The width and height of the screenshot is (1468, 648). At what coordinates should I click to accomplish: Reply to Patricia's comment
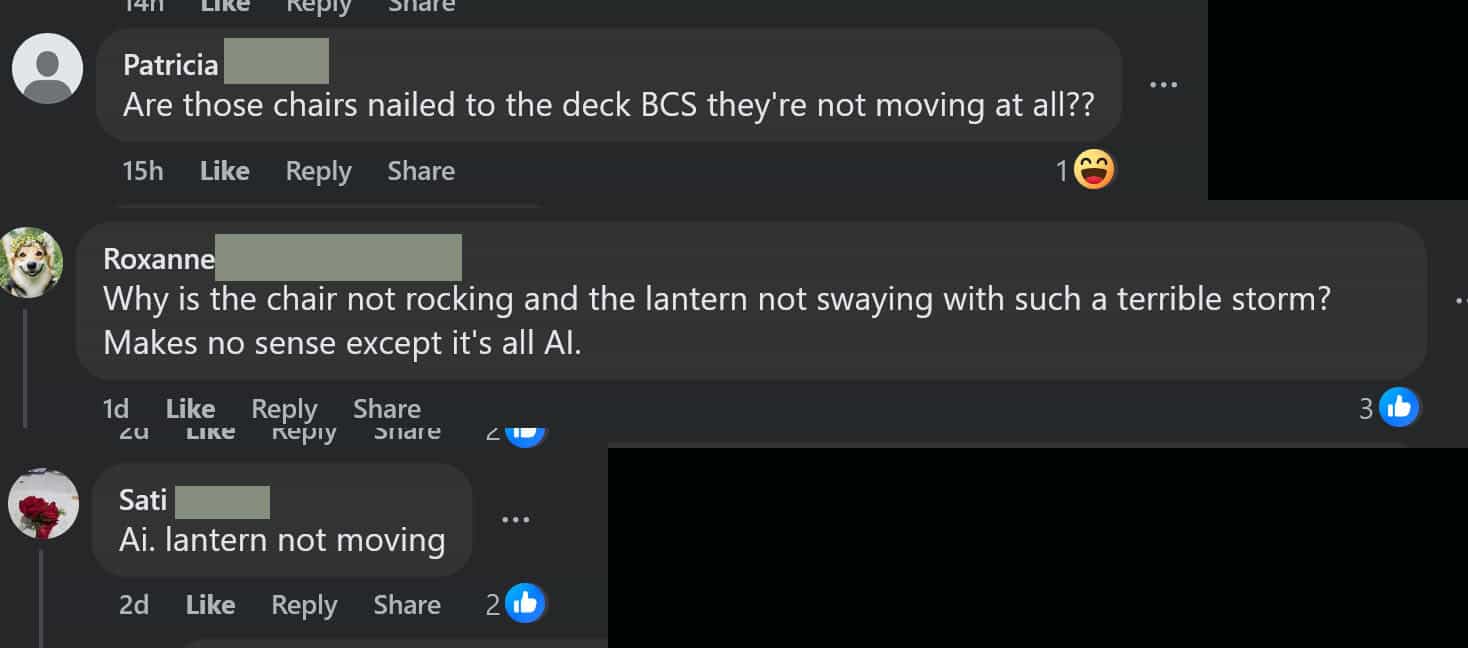318,171
